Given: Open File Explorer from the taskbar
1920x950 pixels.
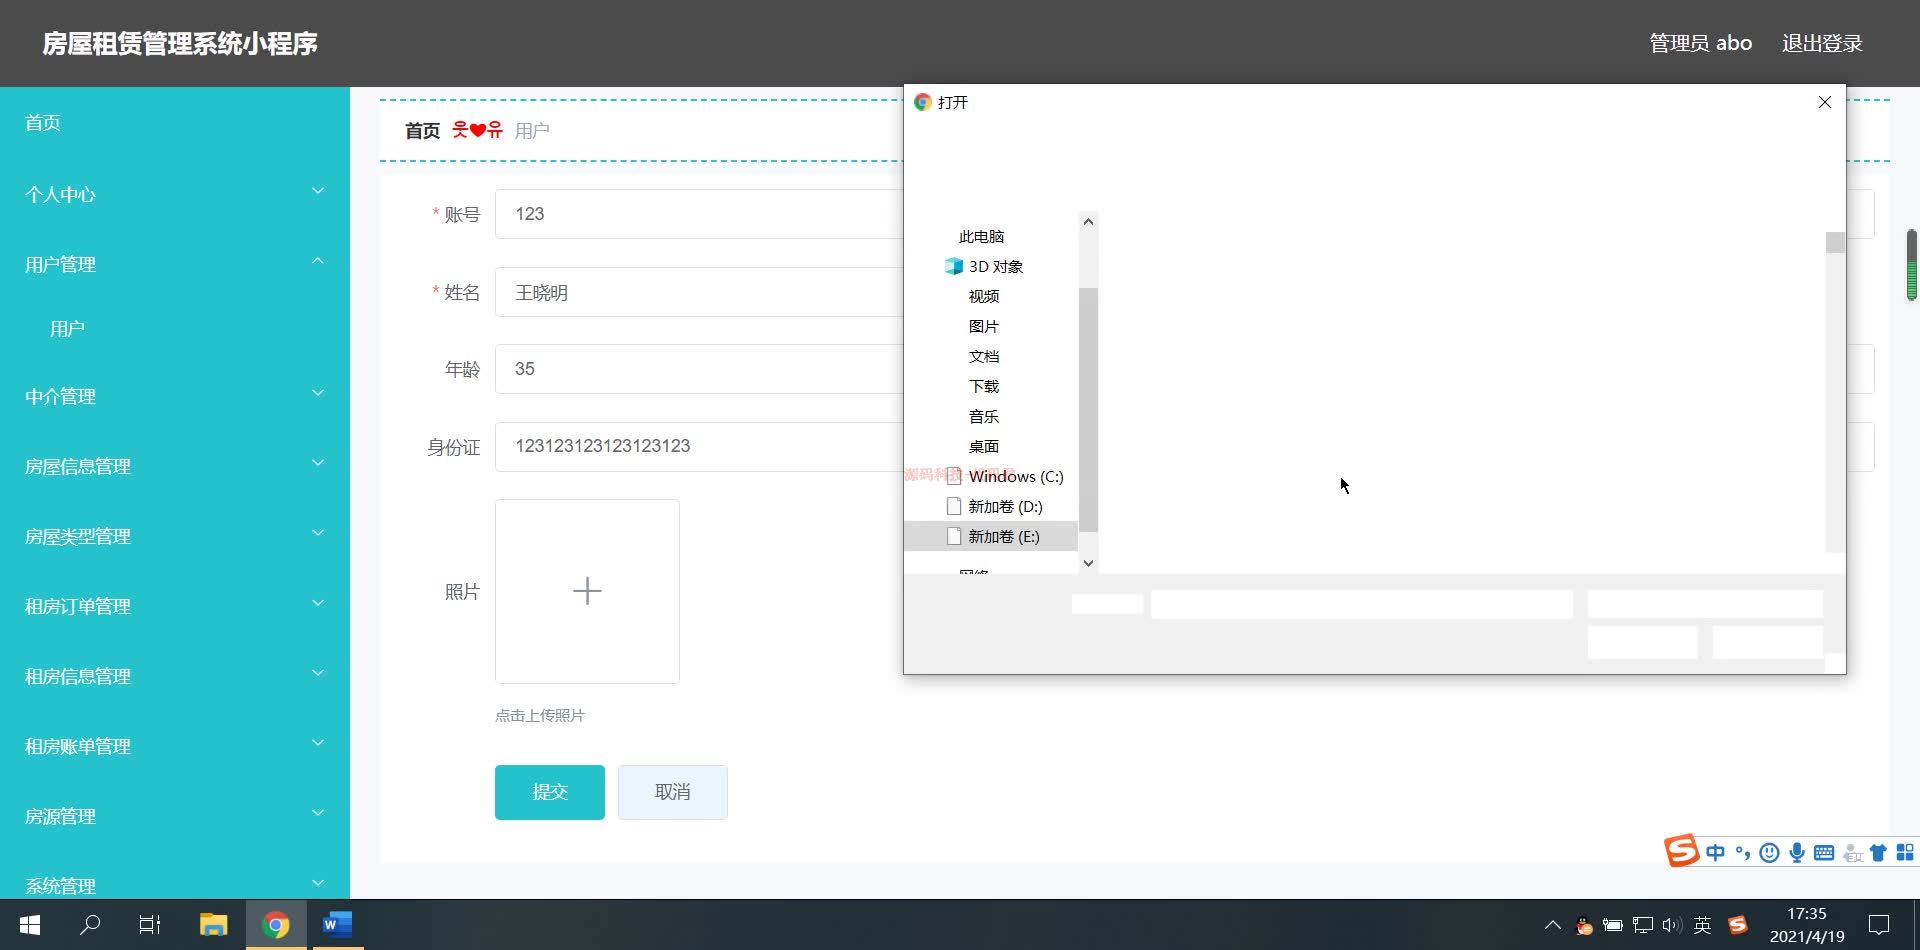Looking at the screenshot, I should pyautogui.click(x=213, y=924).
